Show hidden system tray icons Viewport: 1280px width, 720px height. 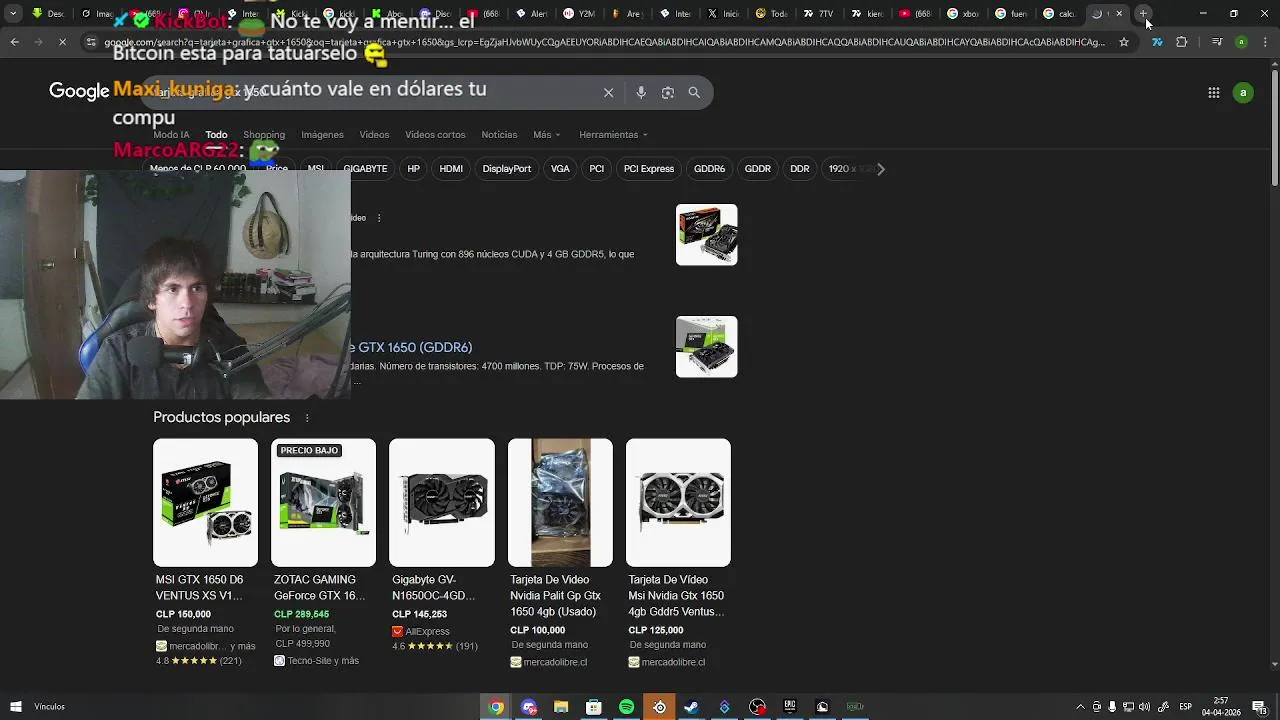[x=1079, y=707]
